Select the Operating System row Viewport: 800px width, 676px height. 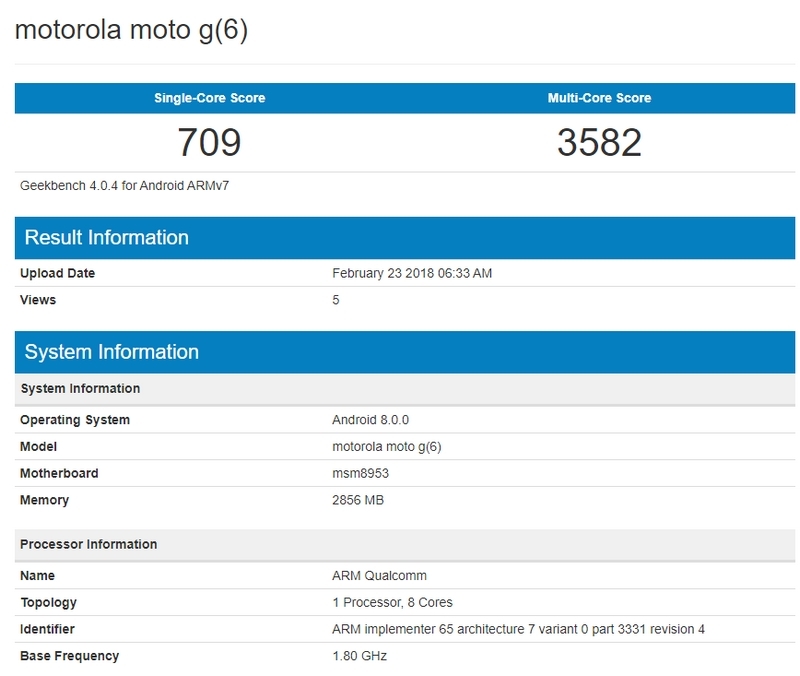[79, 419]
